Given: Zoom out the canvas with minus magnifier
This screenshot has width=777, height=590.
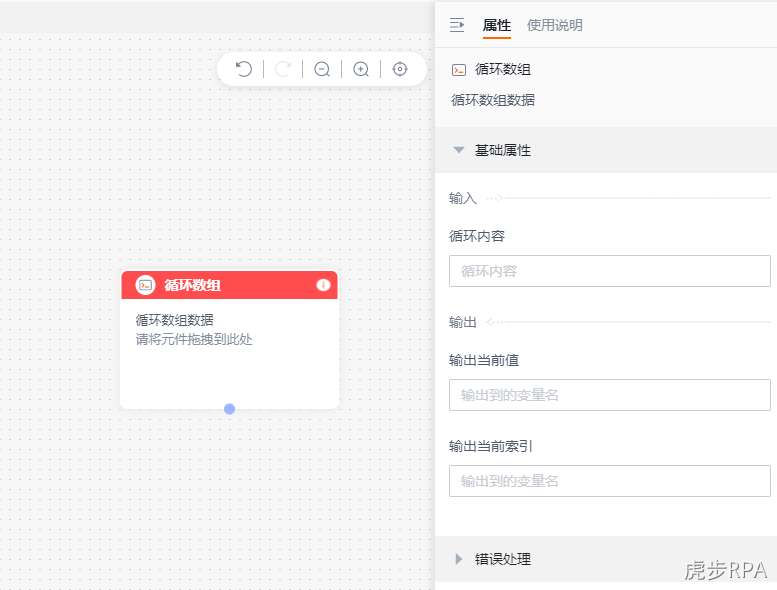Looking at the screenshot, I should [x=322, y=69].
